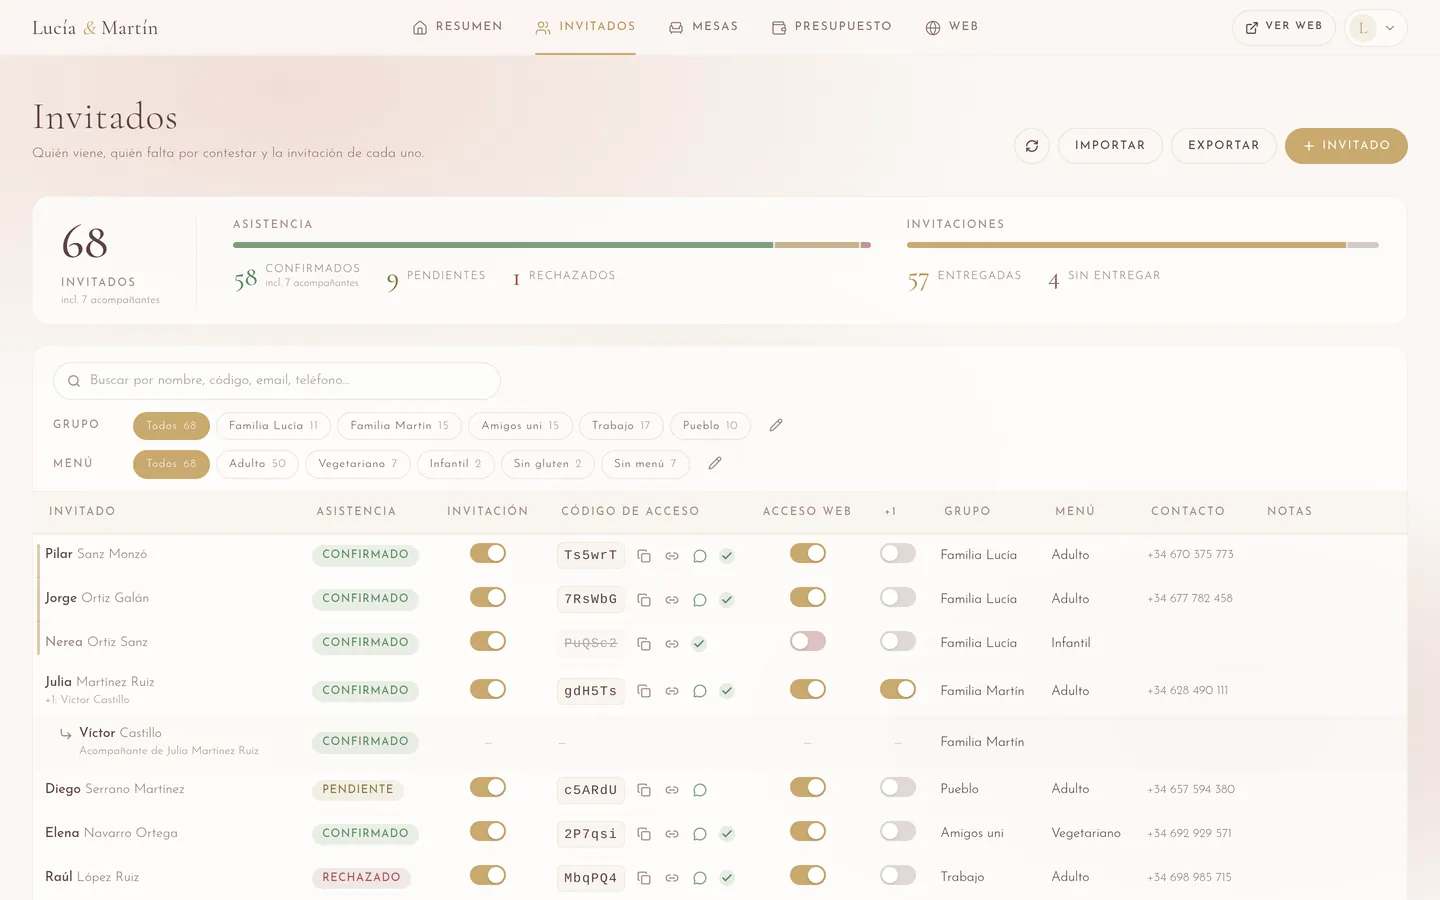Screen dimensions: 1440x900
Task: Copy access code MbqPQ4
Action: coord(644,878)
